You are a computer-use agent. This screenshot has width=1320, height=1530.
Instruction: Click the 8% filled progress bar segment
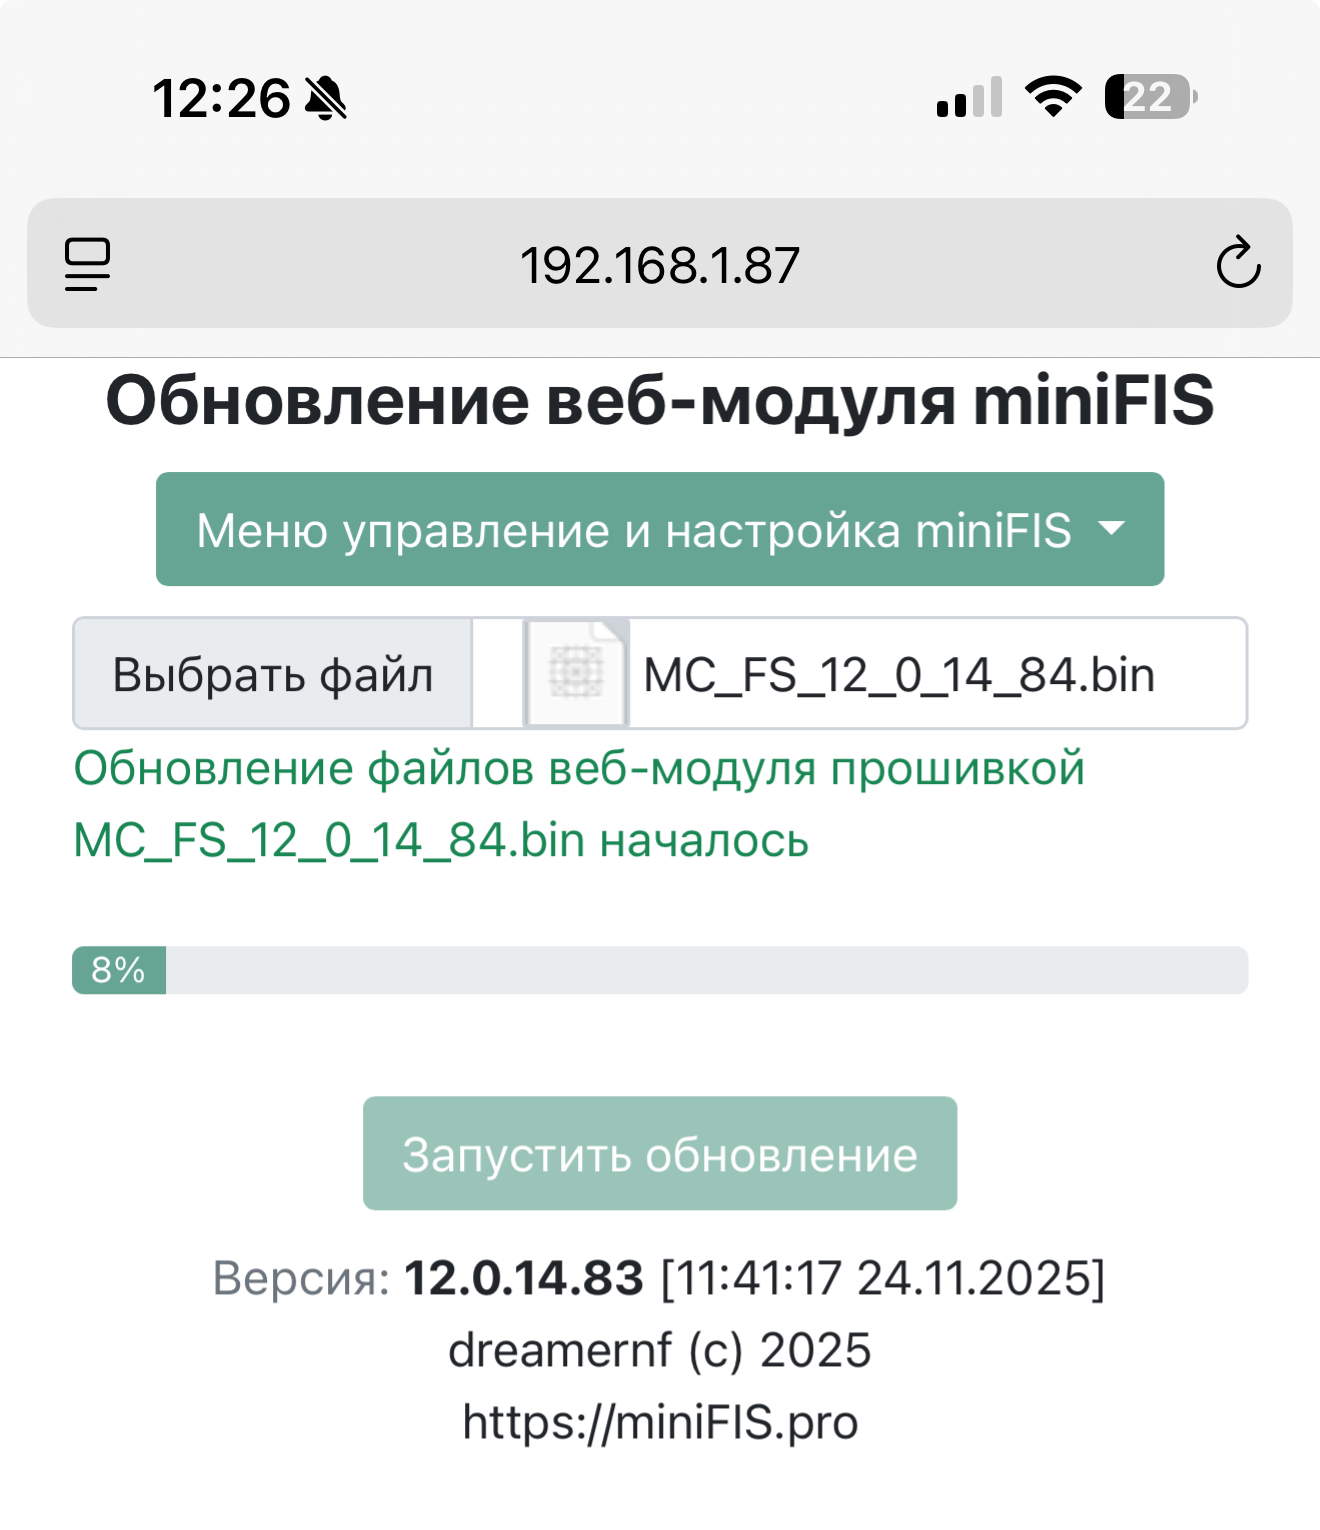click(119, 970)
